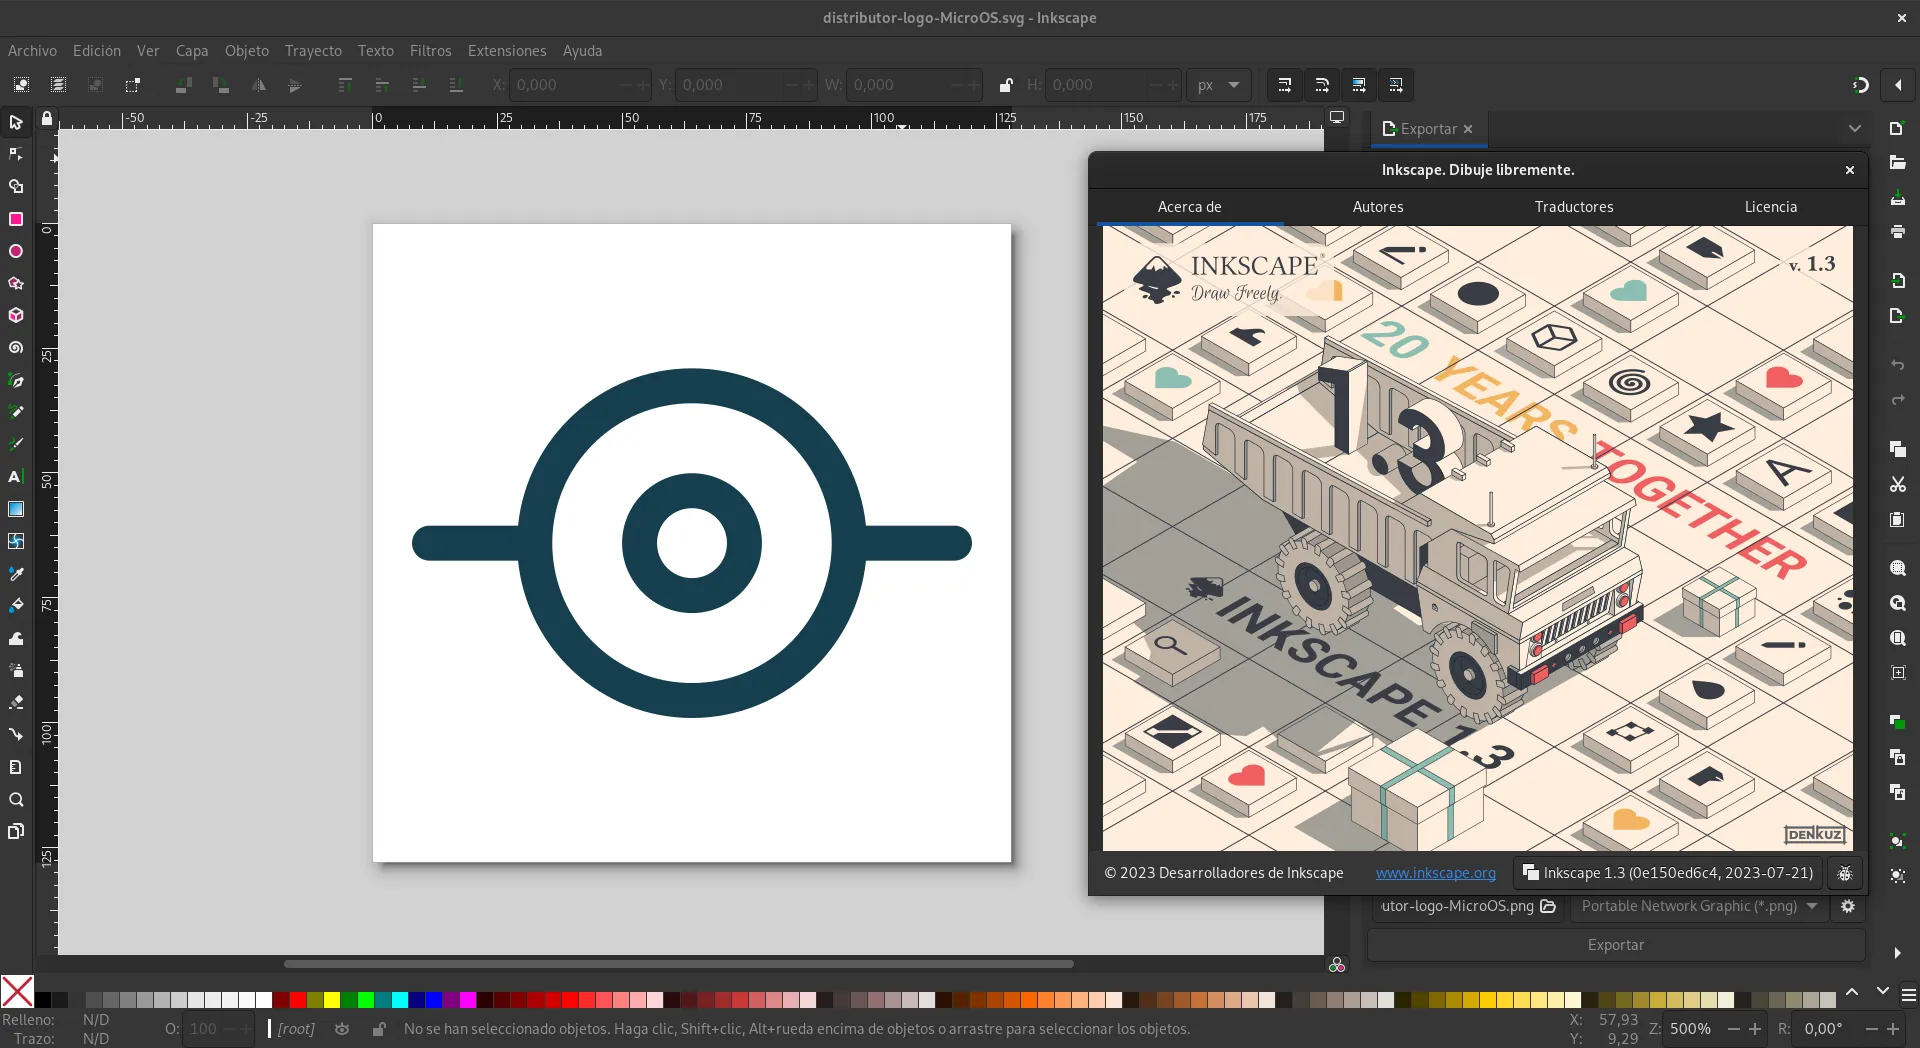
Task: Select the Paint Bucket tool
Action: [16, 606]
